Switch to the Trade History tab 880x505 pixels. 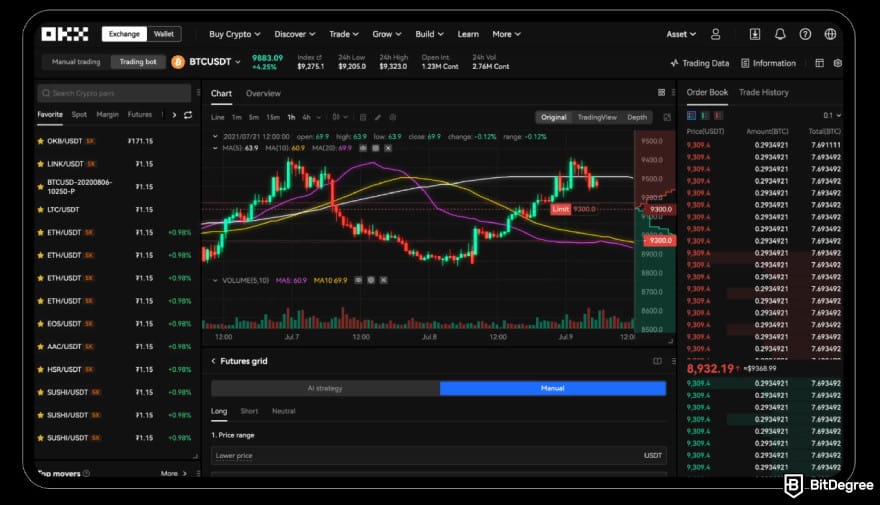(x=763, y=93)
